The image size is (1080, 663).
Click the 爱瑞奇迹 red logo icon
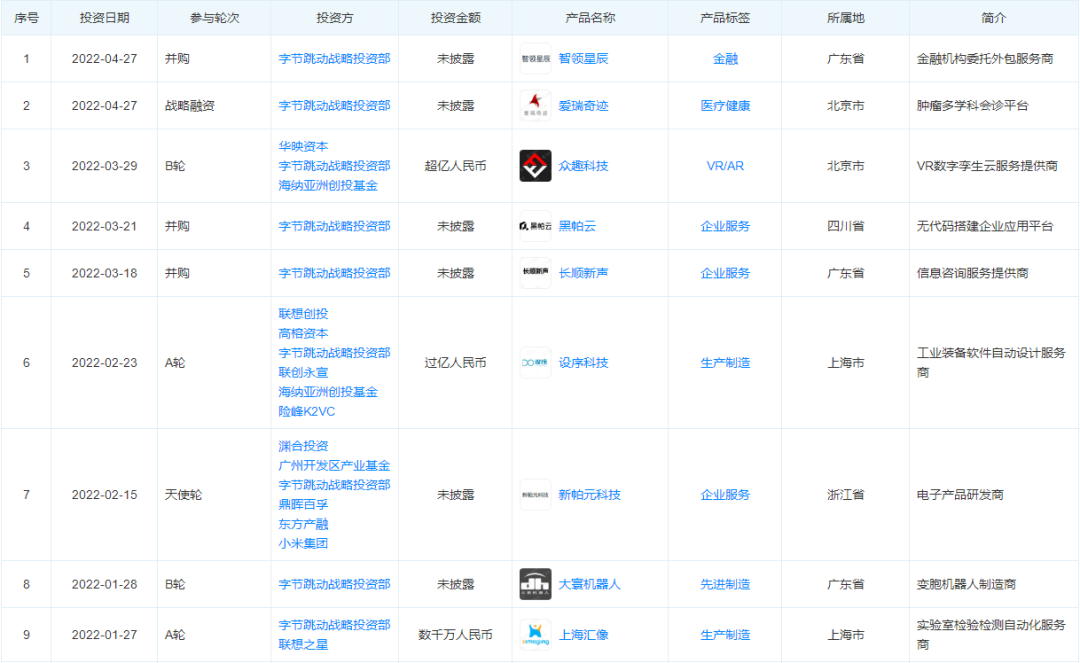535,106
